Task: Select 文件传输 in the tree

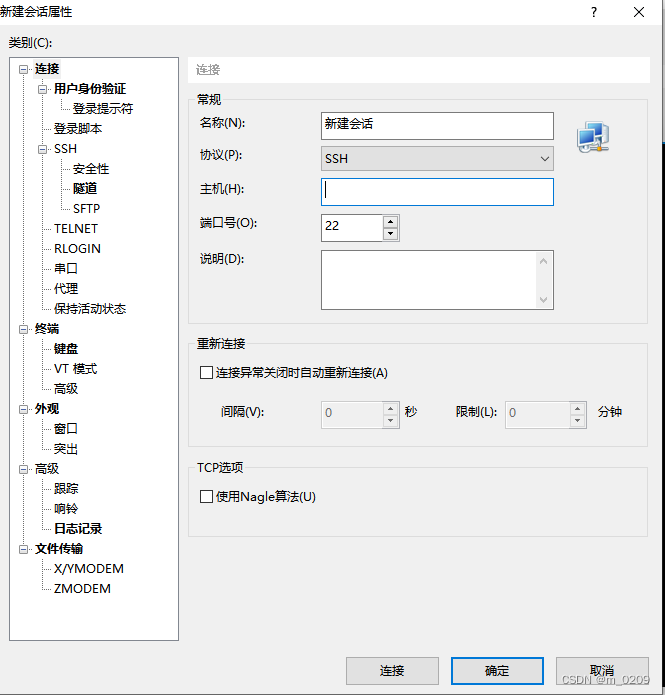Action: pos(59,549)
